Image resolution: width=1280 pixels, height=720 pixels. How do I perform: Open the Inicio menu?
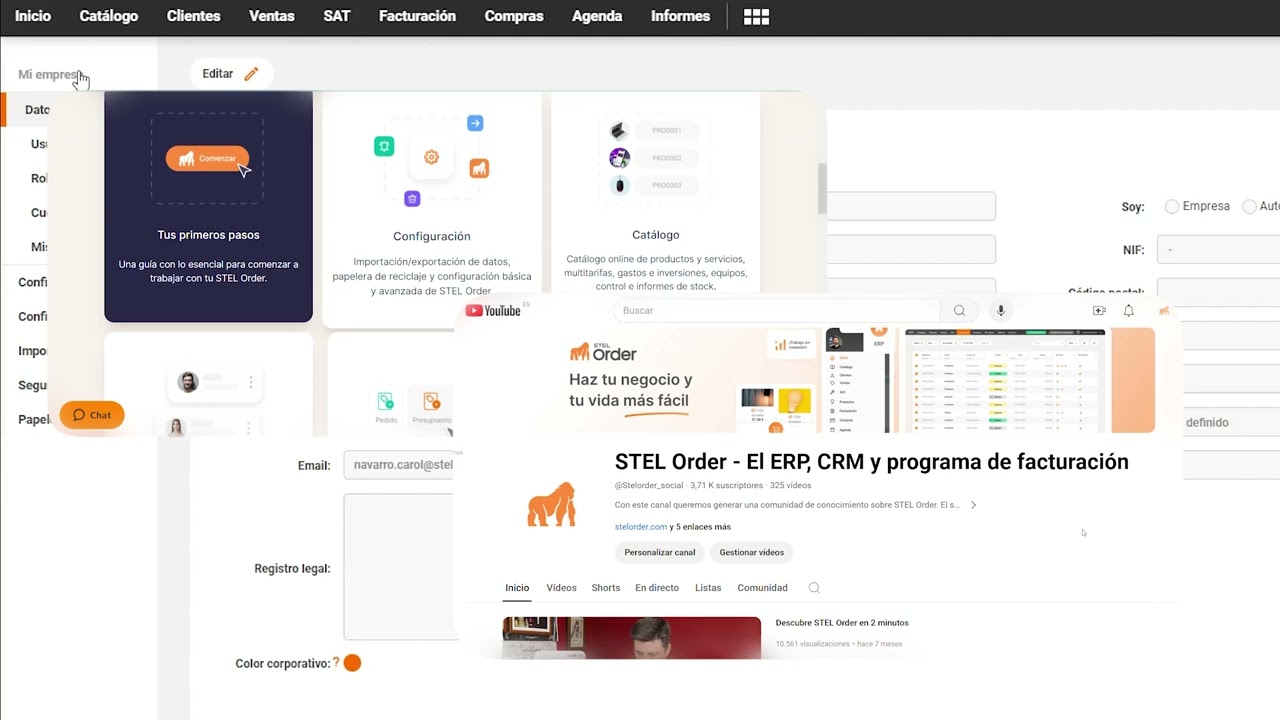click(x=33, y=16)
